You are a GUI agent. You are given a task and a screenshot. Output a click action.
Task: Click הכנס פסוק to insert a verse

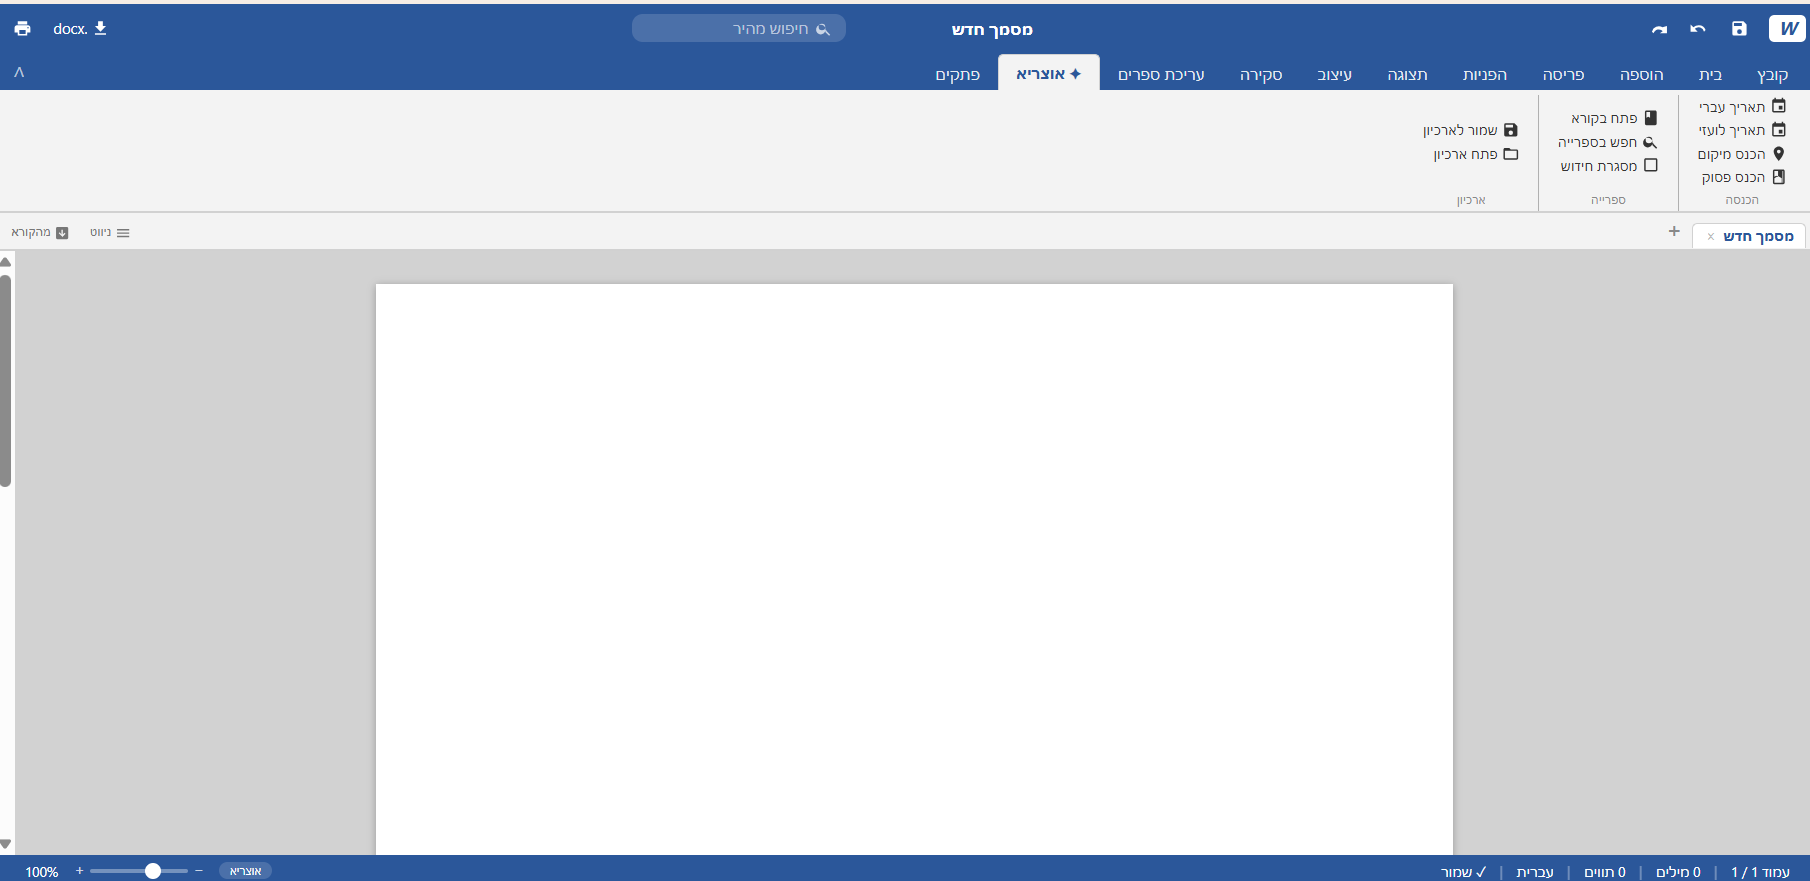(x=1743, y=177)
